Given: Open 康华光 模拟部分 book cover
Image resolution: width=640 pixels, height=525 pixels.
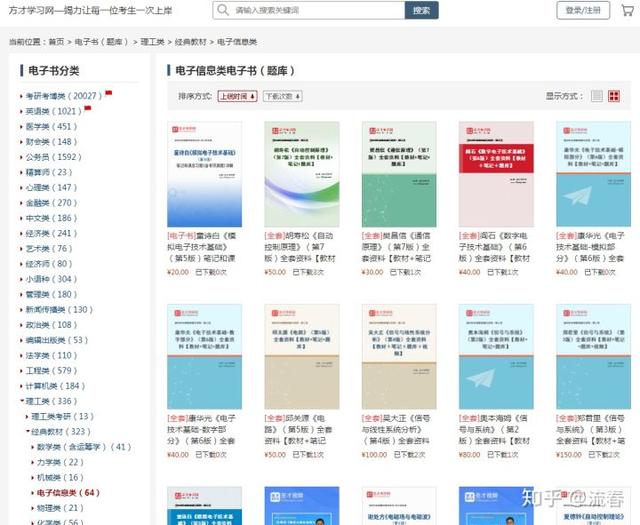Looking at the screenshot, I should pyautogui.click(x=593, y=174).
